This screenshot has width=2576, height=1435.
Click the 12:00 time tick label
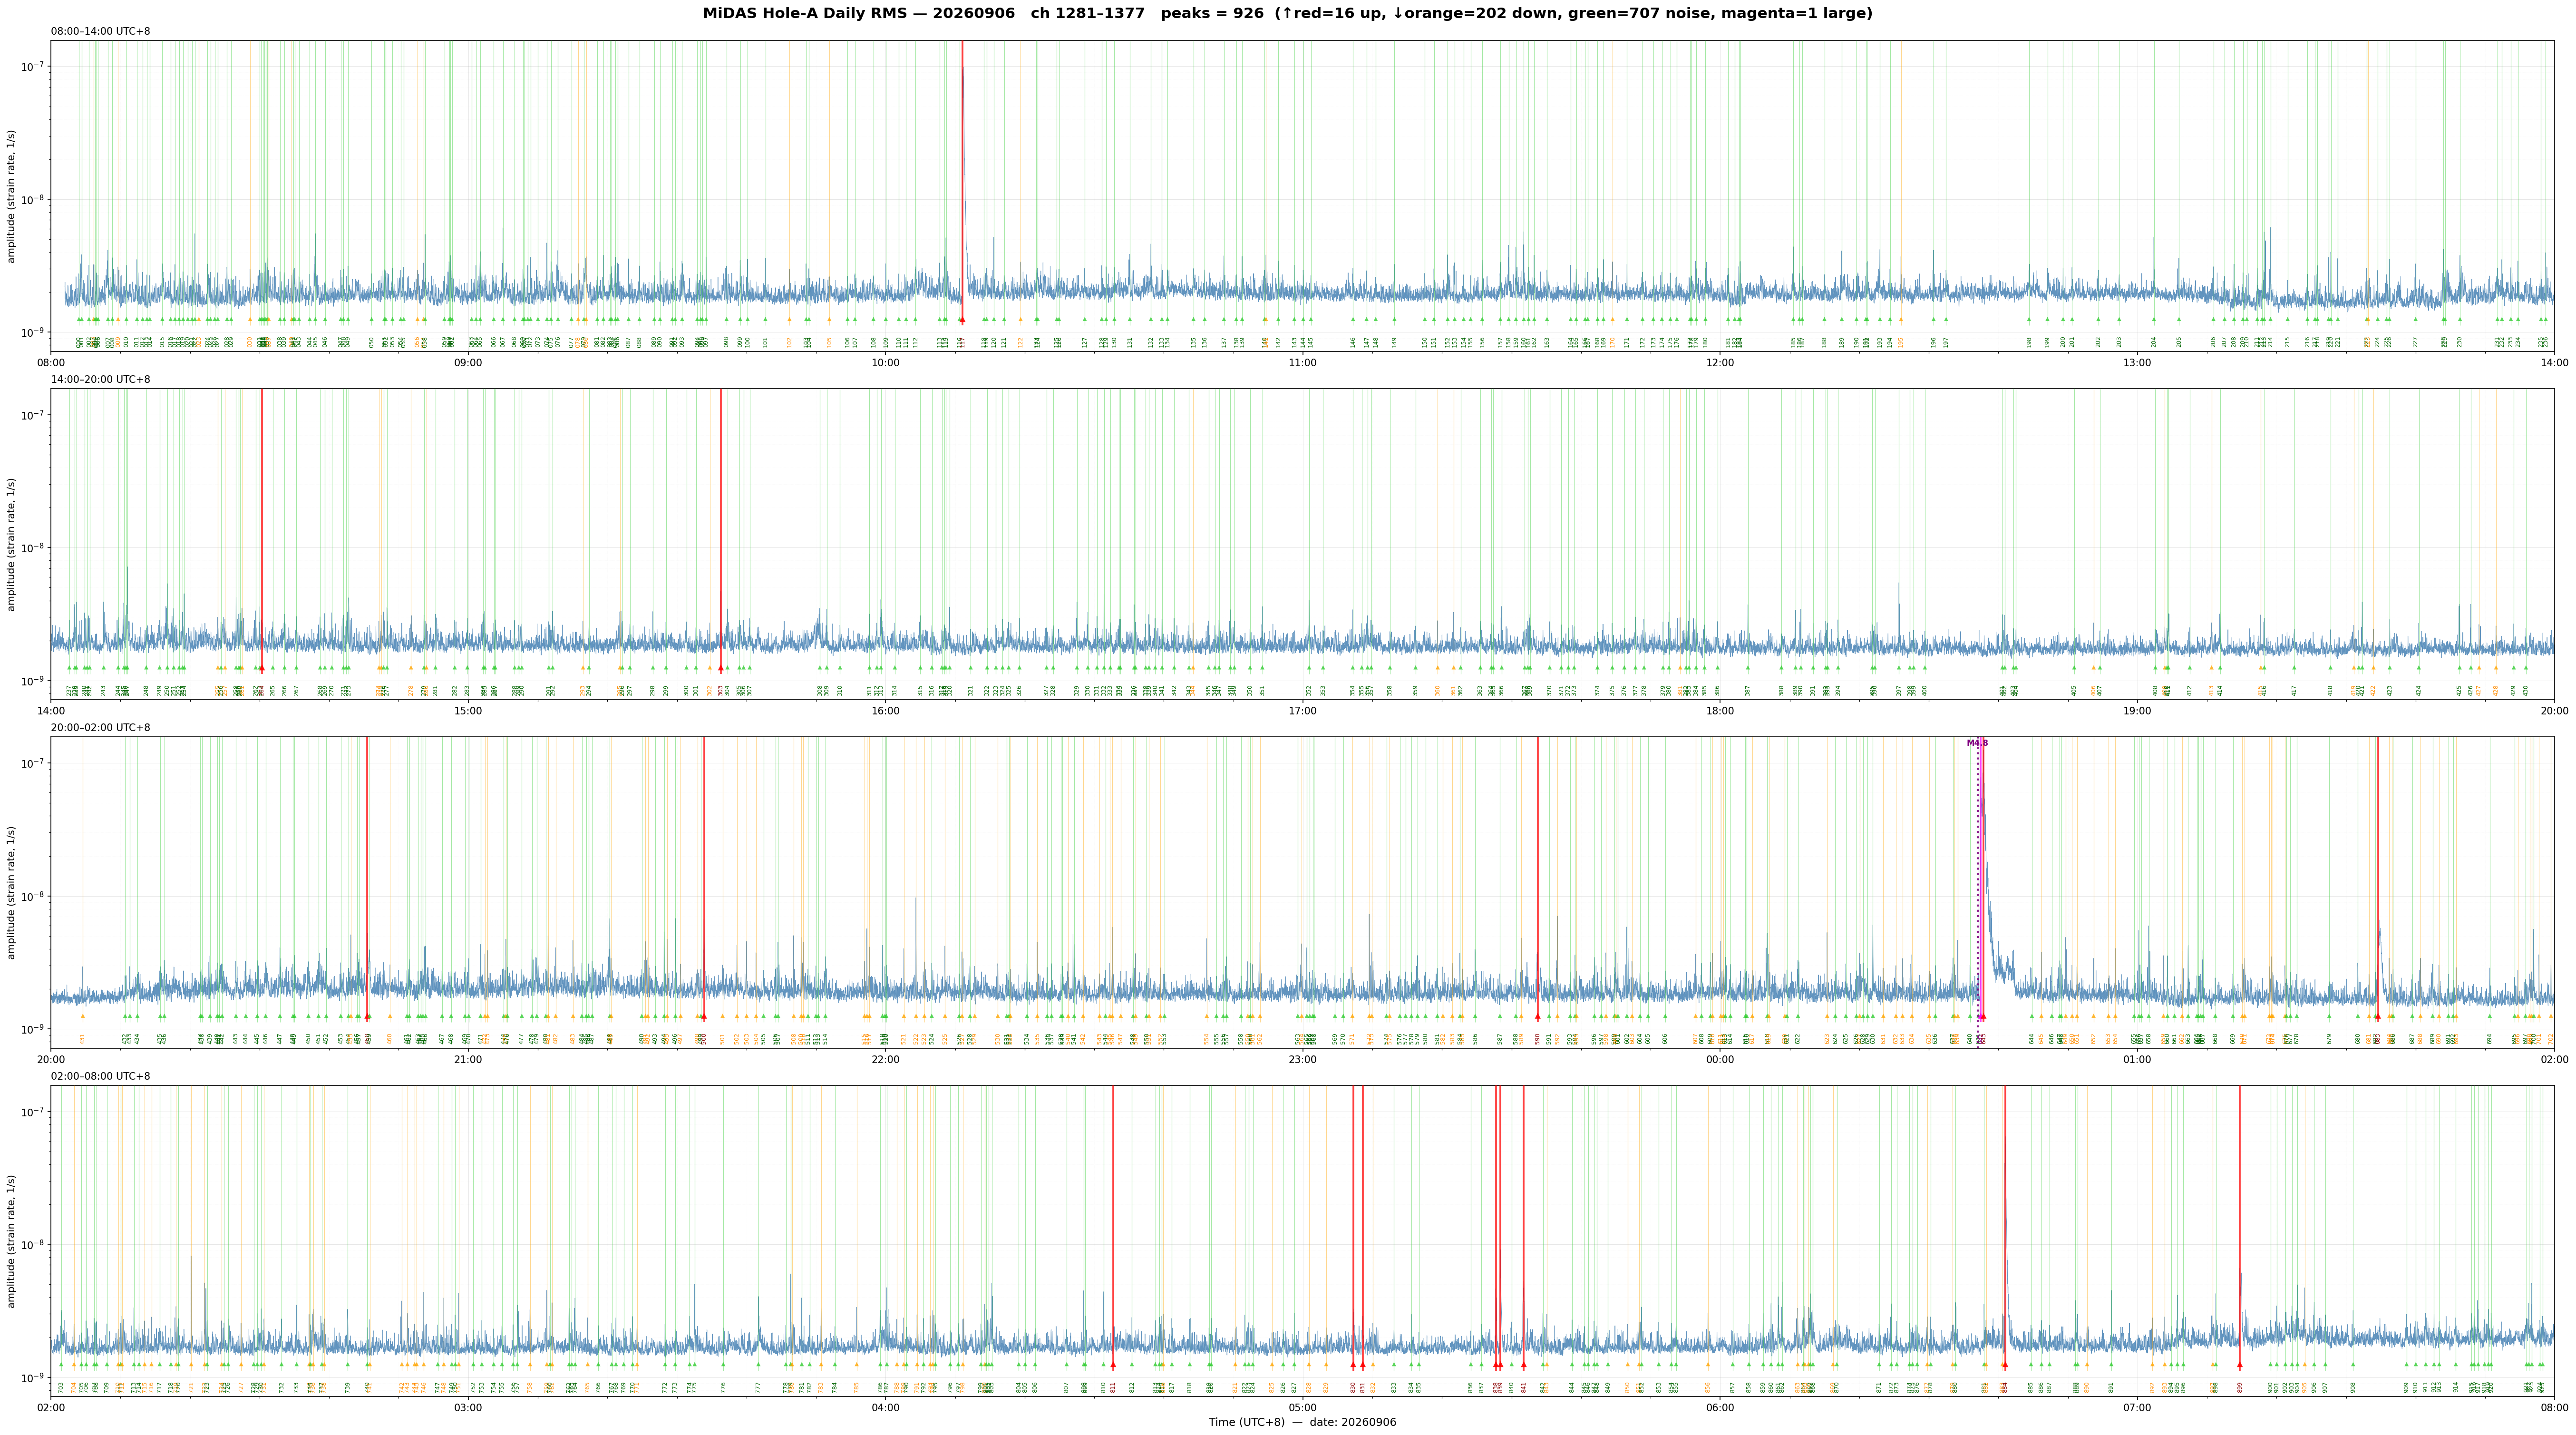point(1720,363)
